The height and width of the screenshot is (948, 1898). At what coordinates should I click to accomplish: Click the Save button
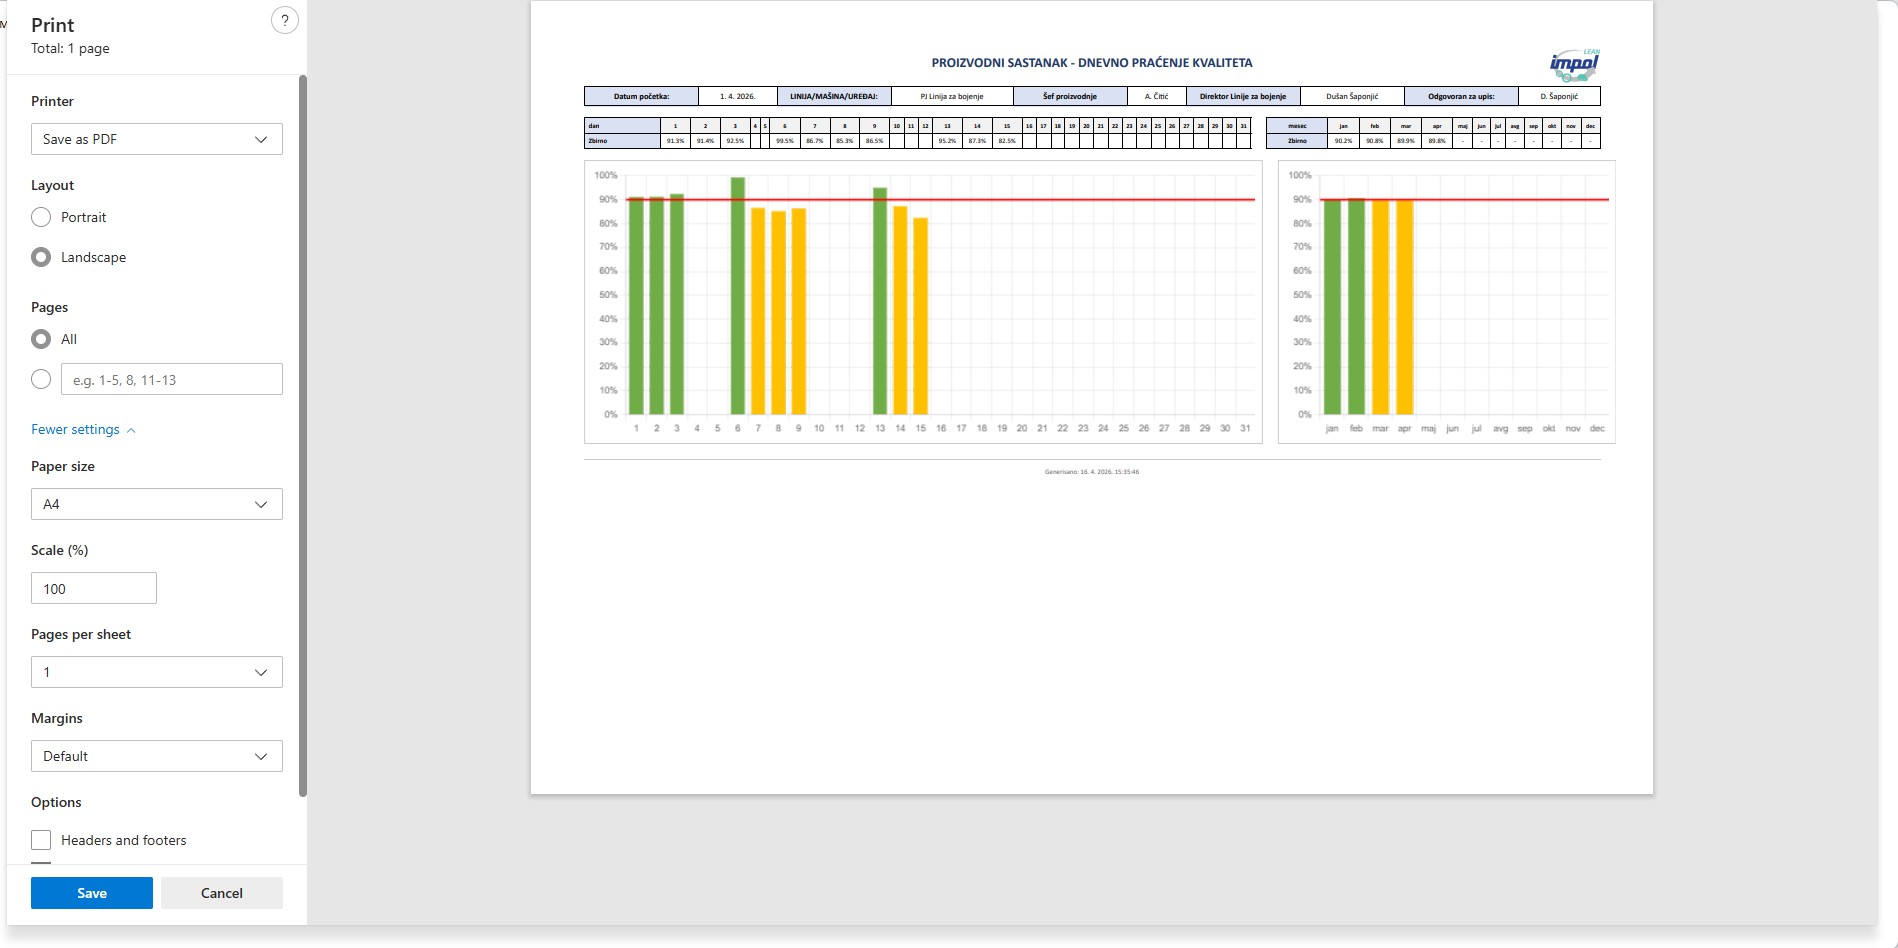click(x=92, y=893)
